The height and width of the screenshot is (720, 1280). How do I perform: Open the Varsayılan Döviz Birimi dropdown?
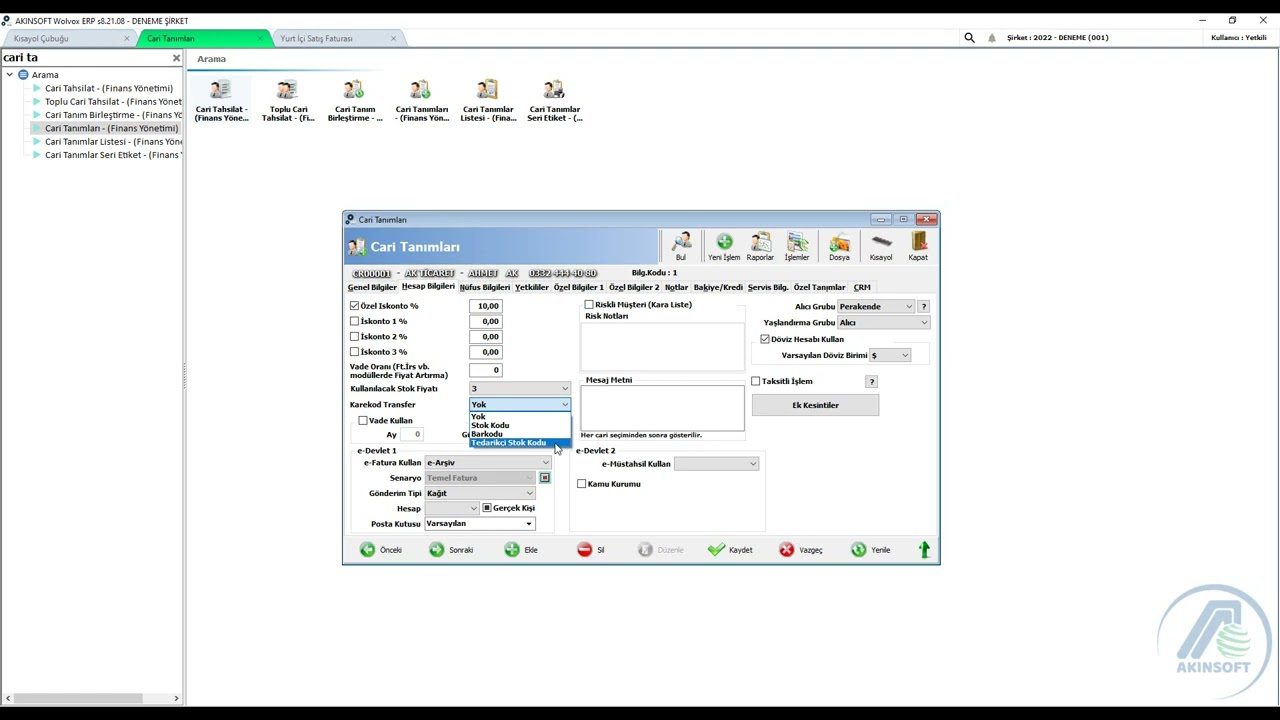point(889,355)
